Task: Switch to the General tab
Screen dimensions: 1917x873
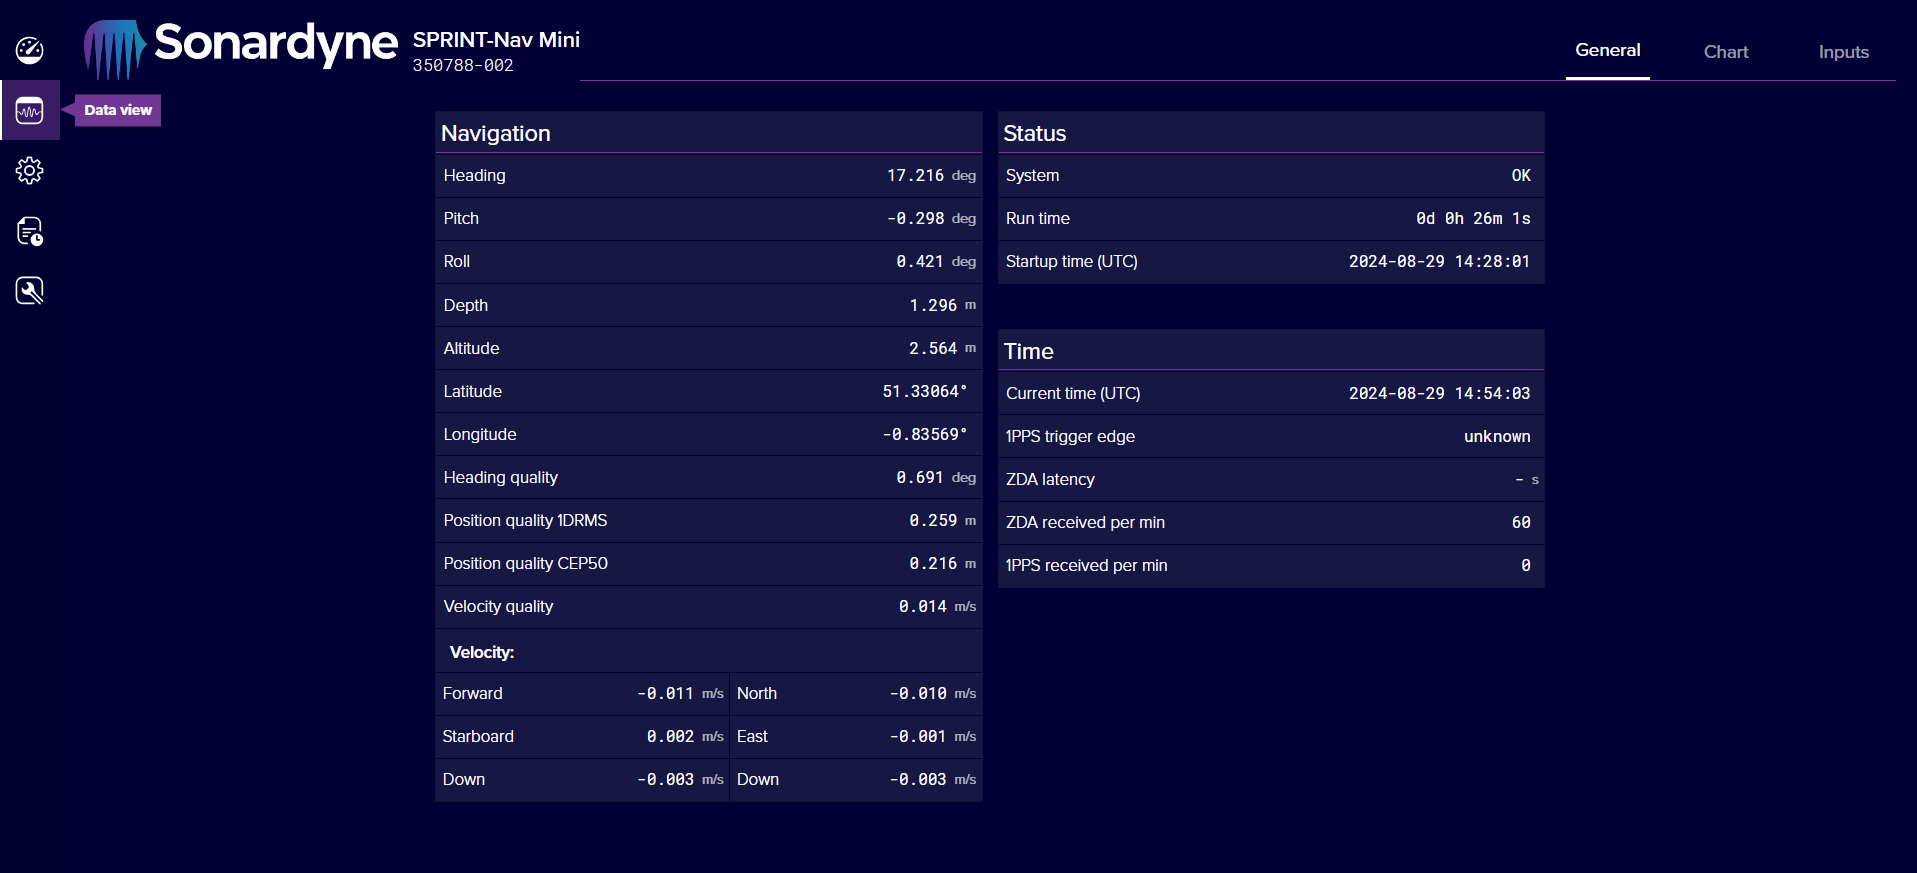Action: tap(1607, 51)
